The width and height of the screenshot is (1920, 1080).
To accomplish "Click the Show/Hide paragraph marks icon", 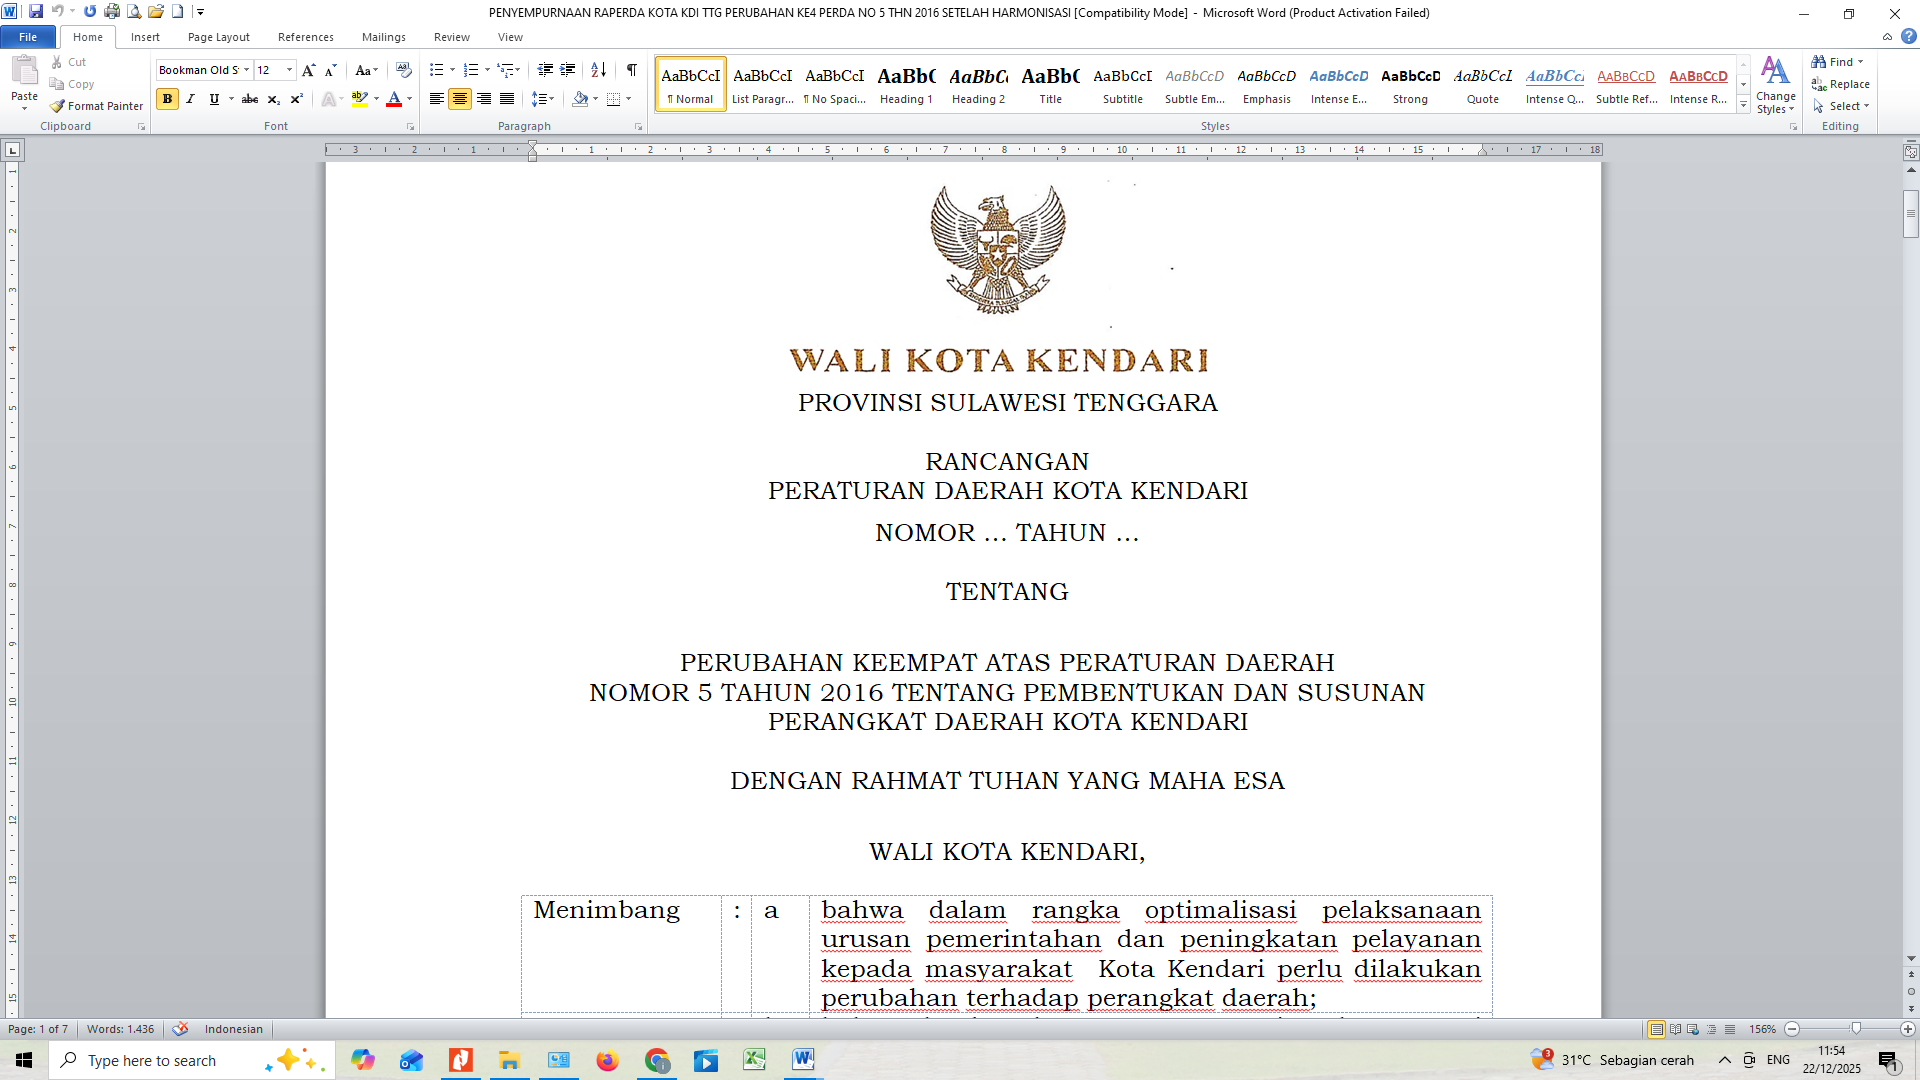I will 632,70.
